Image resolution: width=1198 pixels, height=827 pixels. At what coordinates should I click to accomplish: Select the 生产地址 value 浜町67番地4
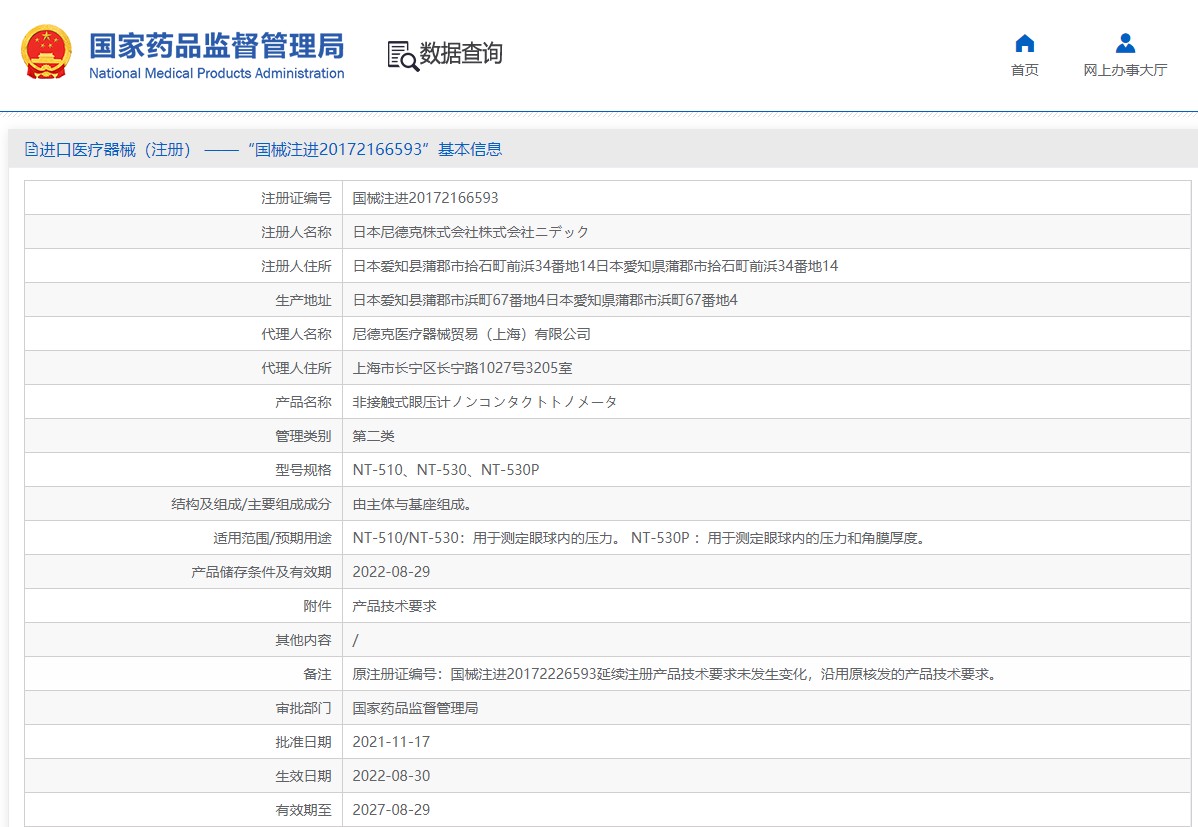pyautogui.click(x=545, y=300)
